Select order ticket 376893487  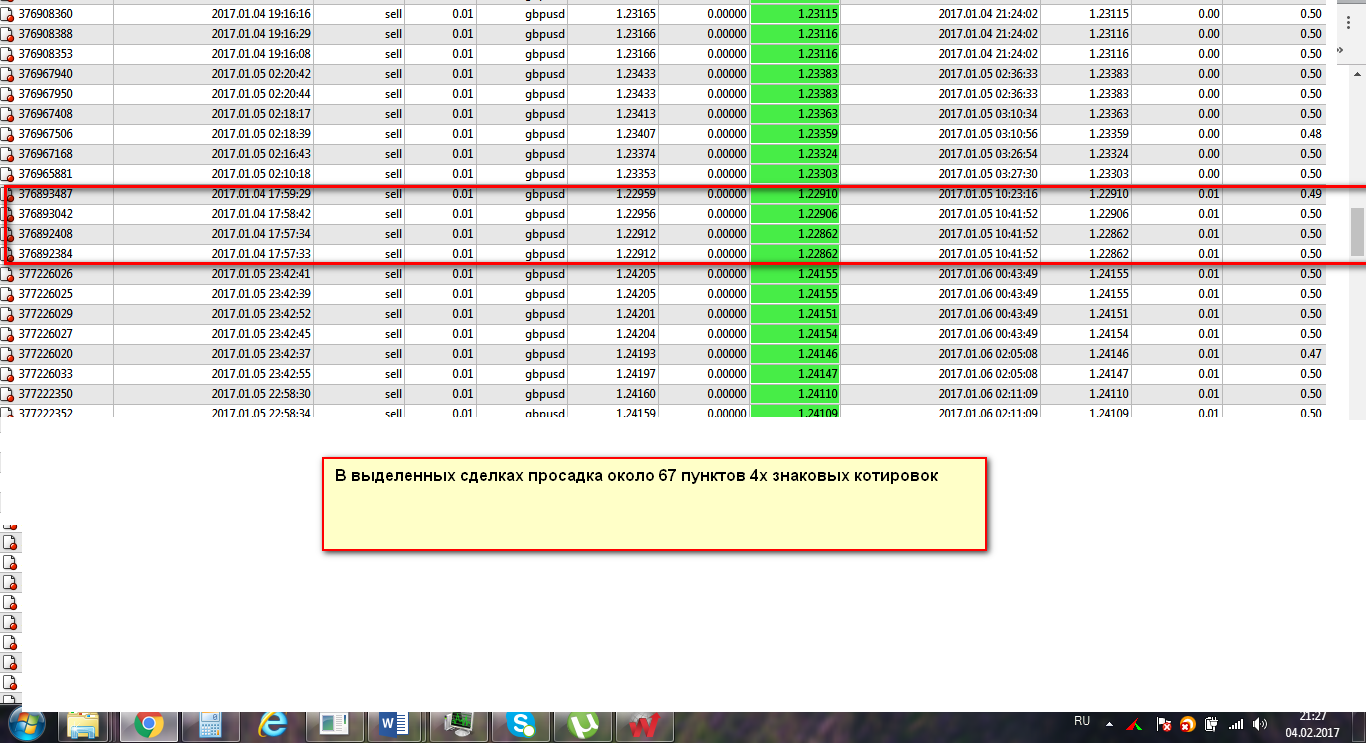[x=46, y=194]
